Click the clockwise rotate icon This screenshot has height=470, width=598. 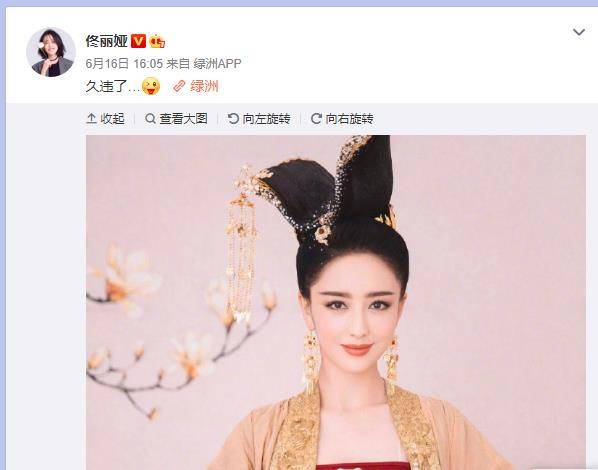point(316,119)
